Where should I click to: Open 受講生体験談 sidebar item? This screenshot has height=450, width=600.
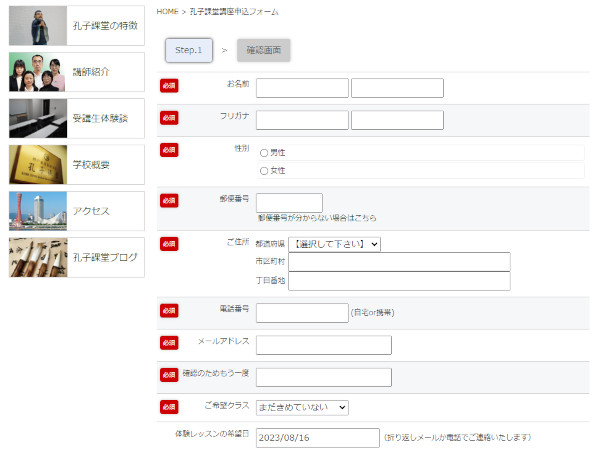tap(38, 118)
